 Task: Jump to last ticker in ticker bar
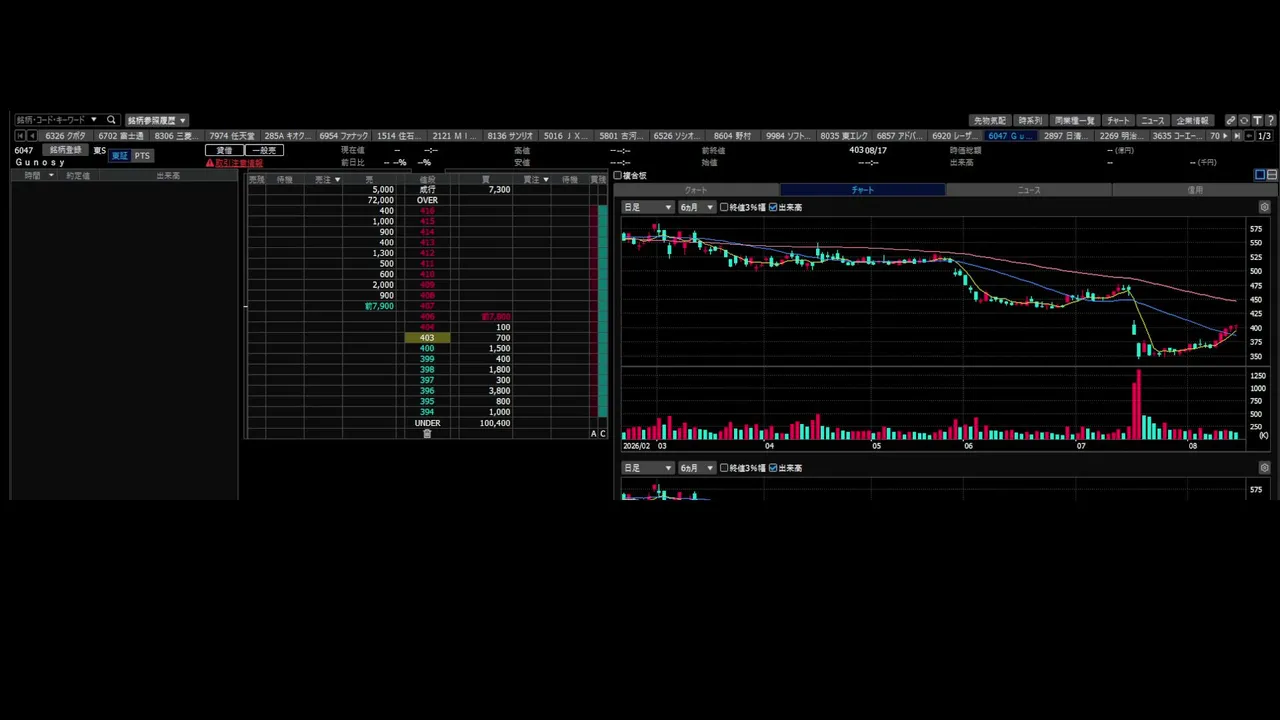click(1237, 136)
